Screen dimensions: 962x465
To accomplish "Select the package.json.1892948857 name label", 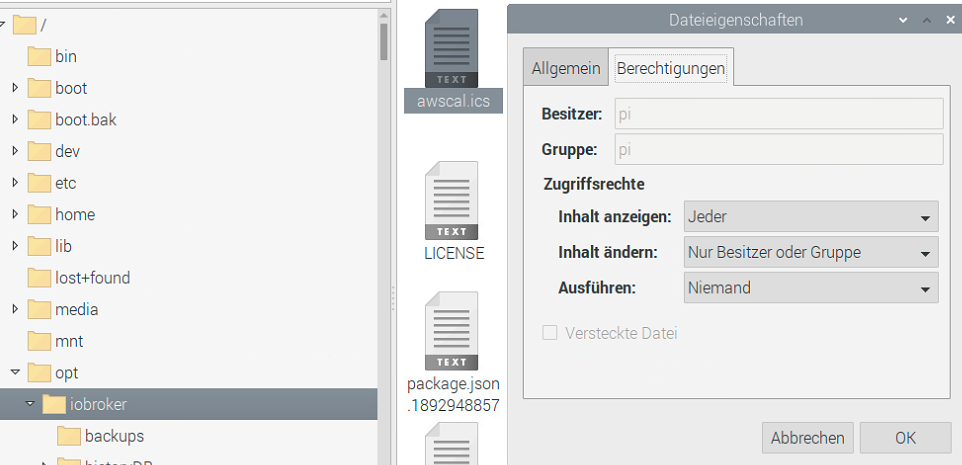I will tap(453, 395).
